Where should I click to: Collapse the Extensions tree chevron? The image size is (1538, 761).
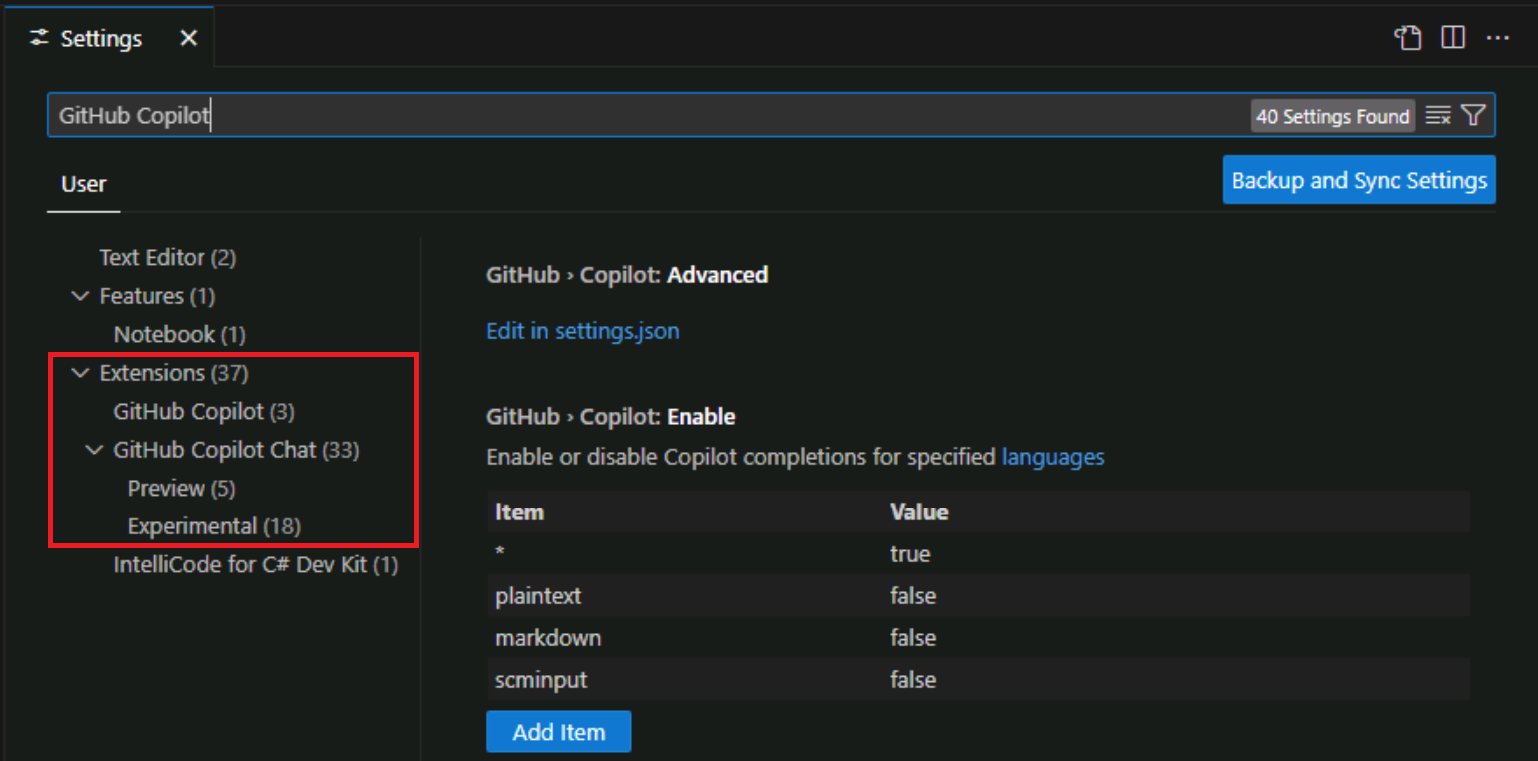point(81,373)
